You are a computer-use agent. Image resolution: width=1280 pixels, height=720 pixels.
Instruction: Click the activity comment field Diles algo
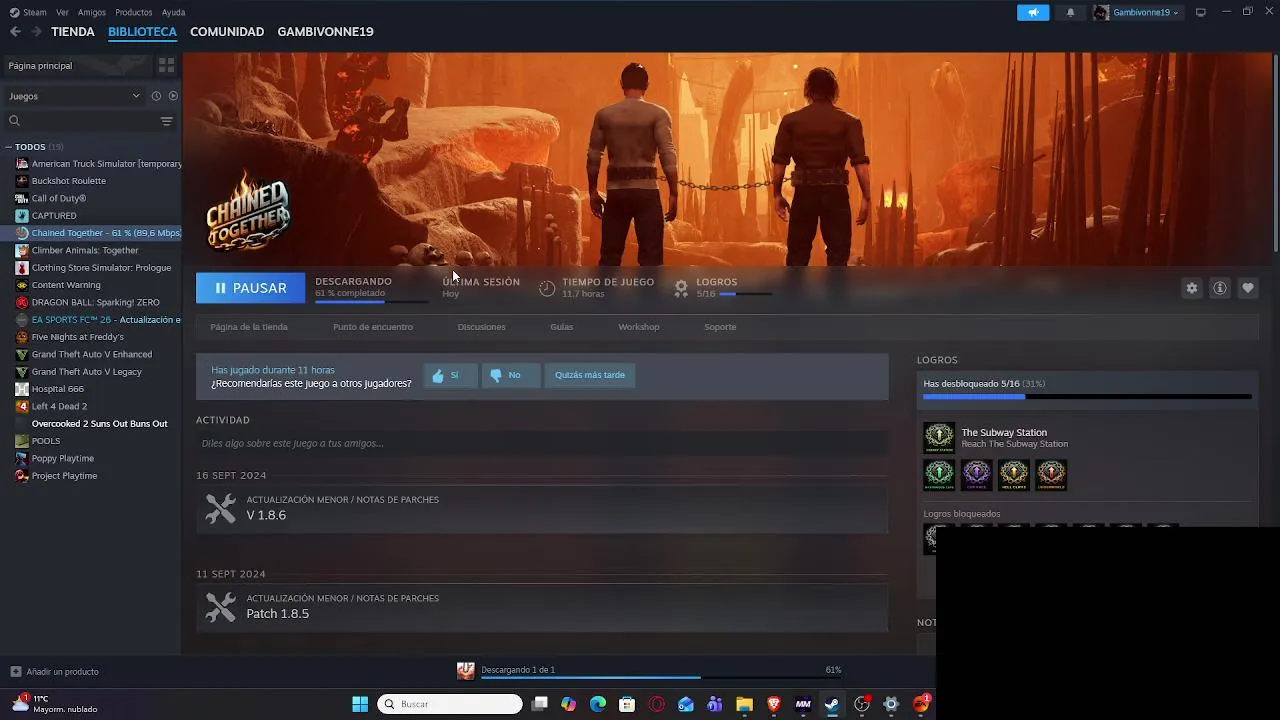542,443
